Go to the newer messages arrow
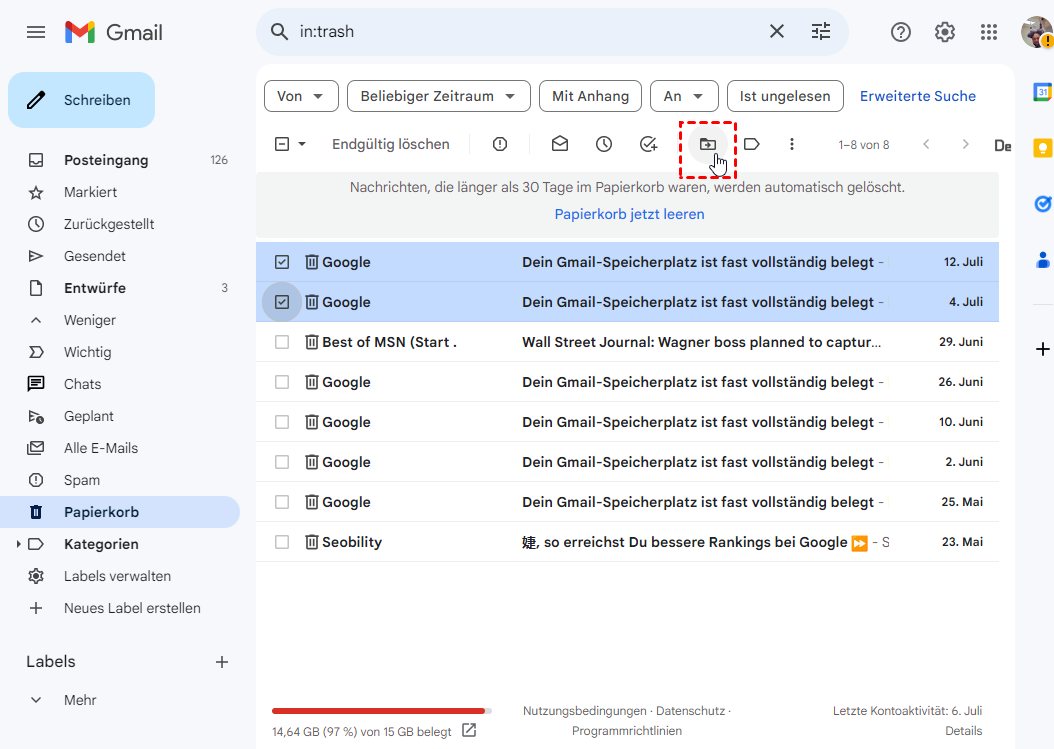 click(x=926, y=144)
